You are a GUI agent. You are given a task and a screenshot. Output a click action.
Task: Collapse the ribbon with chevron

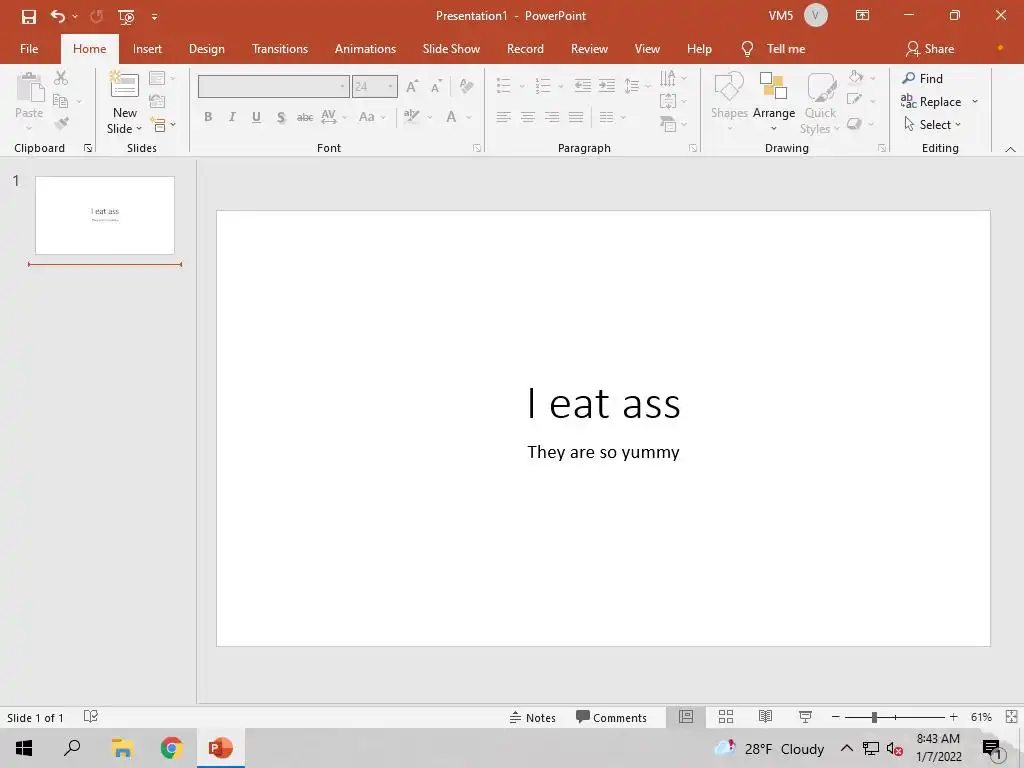[1010, 149]
